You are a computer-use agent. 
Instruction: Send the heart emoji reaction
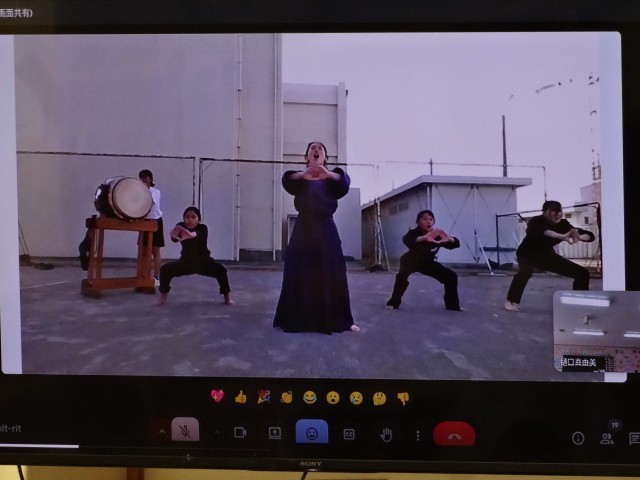pyautogui.click(x=217, y=397)
